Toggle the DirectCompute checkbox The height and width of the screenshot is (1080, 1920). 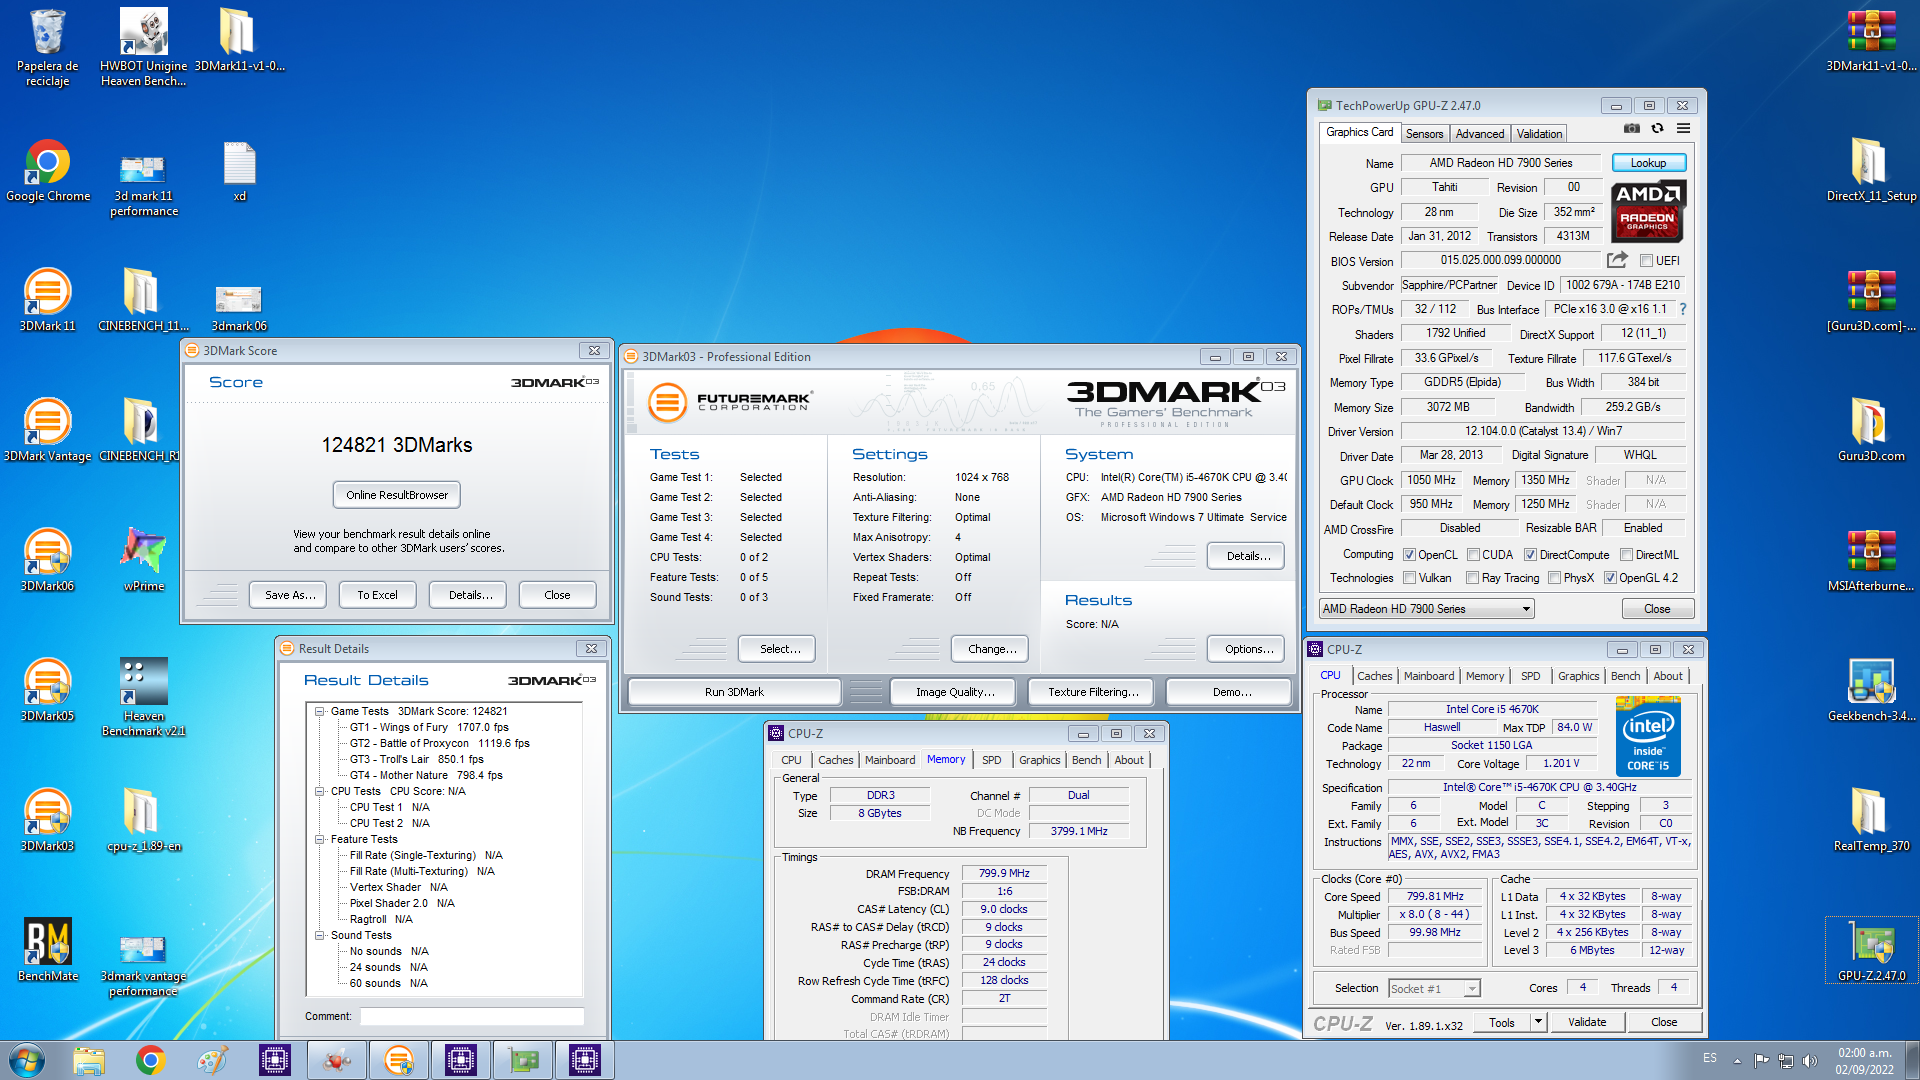[x=1530, y=555]
